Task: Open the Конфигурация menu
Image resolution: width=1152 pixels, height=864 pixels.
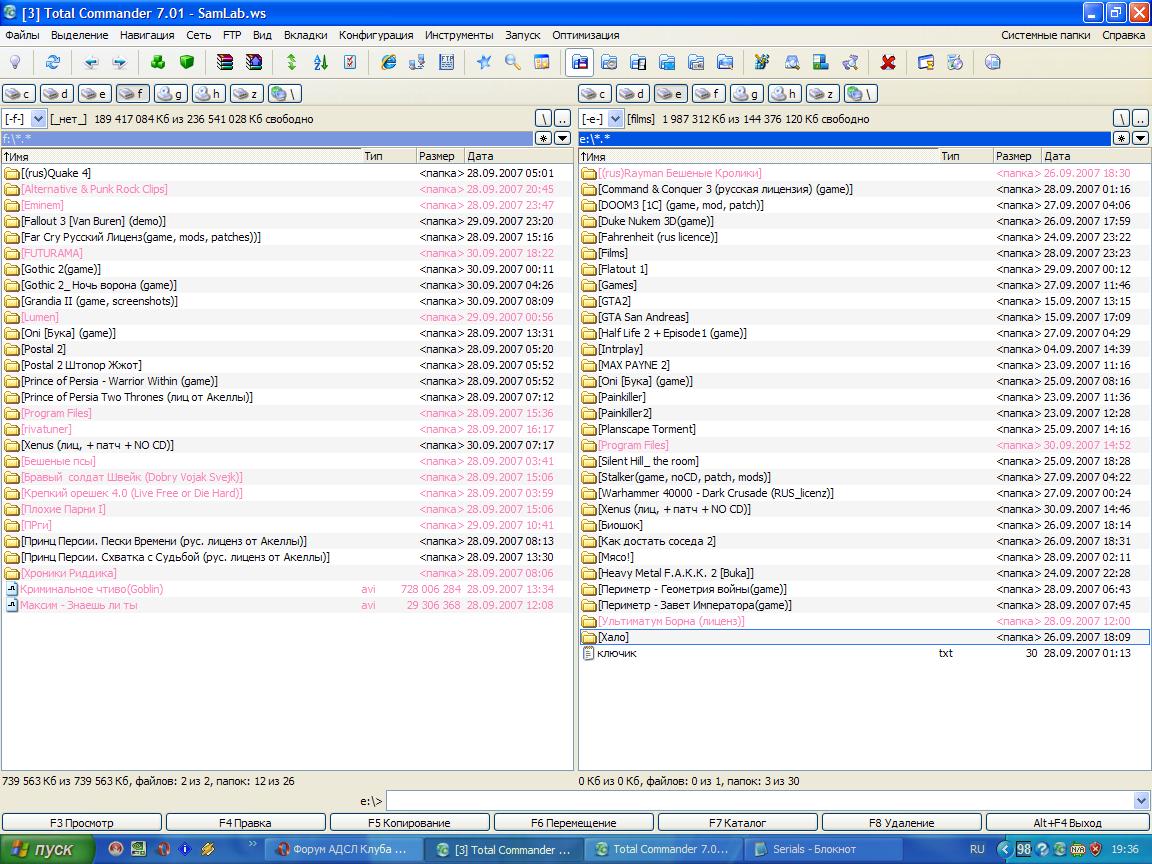Action: (x=375, y=35)
